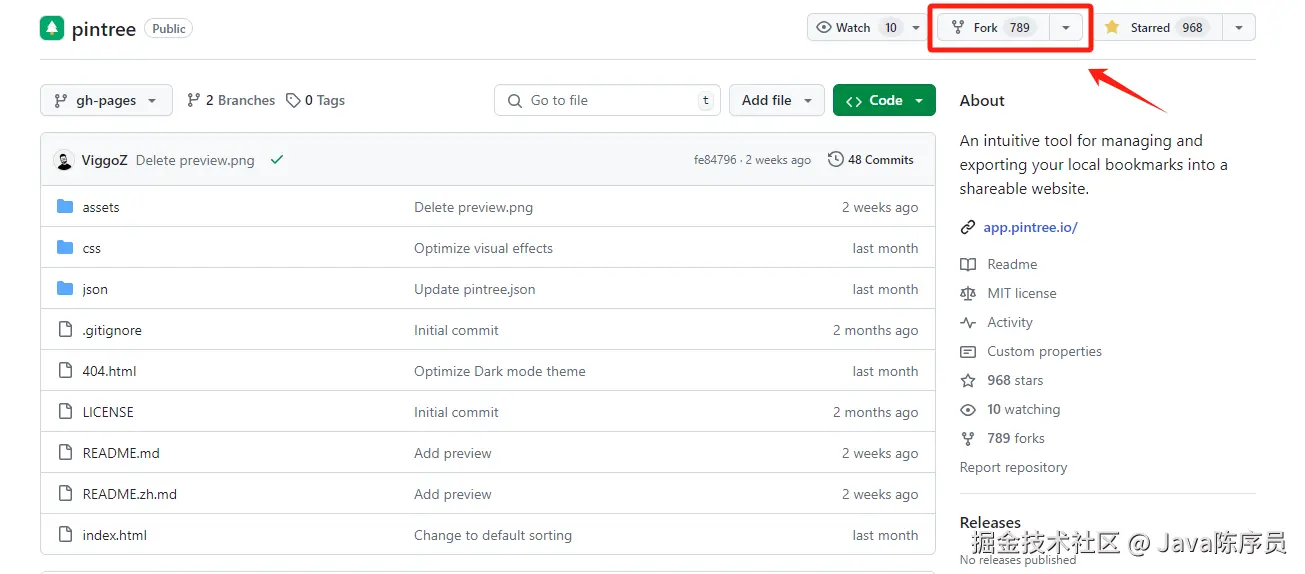Open 'Optimize visual effects' commit message
1305x574 pixels.
pyautogui.click(x=483, y=248)
